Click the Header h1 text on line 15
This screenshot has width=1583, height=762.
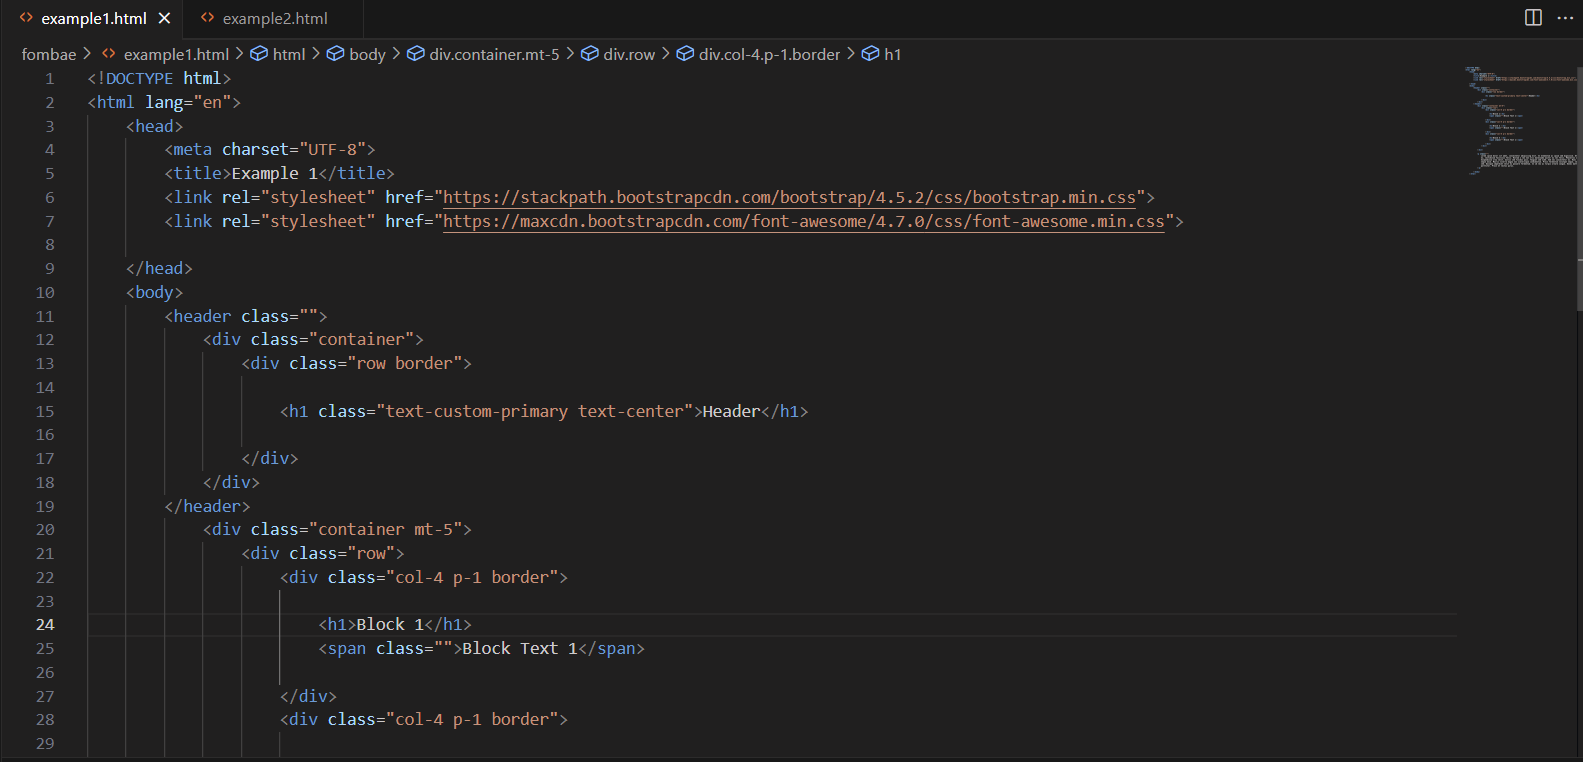tap(731, 411)
